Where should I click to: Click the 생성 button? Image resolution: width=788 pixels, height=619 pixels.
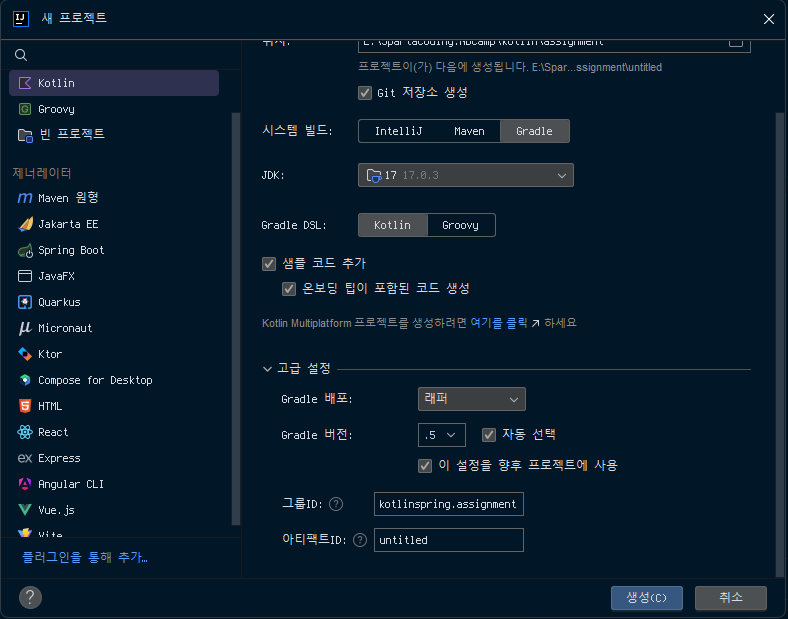(646, 597)
